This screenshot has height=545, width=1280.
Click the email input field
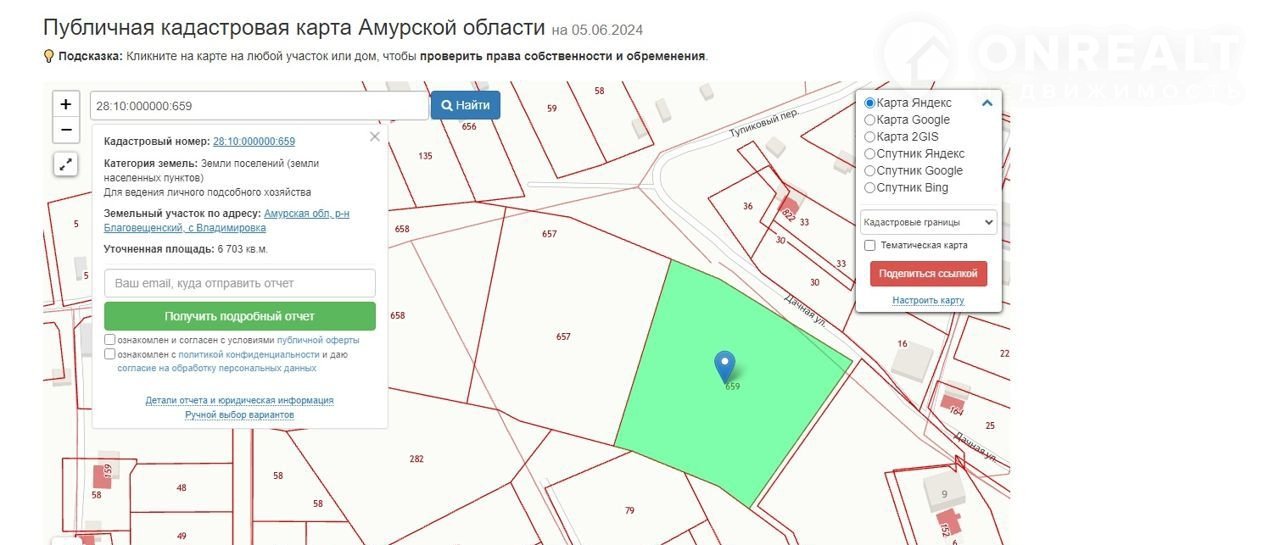tap(240, 283)
